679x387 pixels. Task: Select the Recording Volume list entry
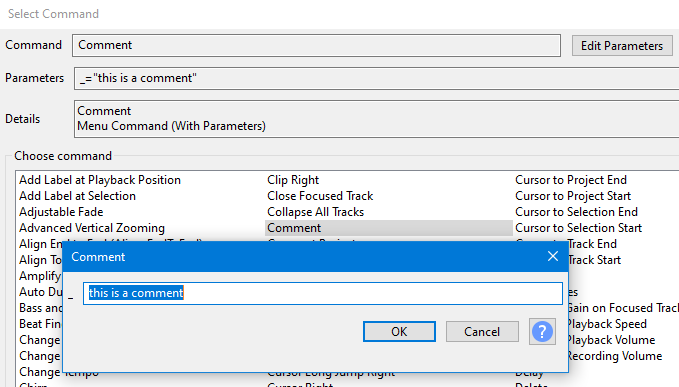pyautogui.click(x=615, y=356)
